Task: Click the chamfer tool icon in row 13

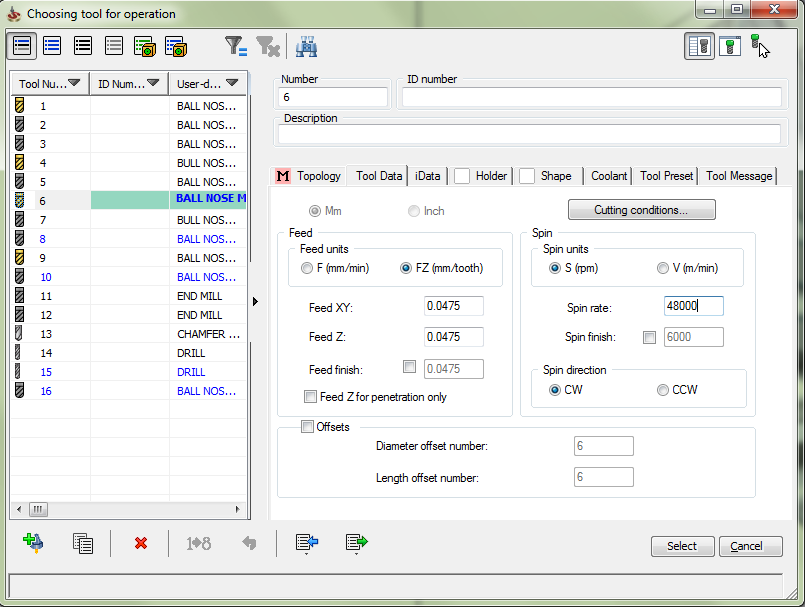Action: [x=18, y=333]
